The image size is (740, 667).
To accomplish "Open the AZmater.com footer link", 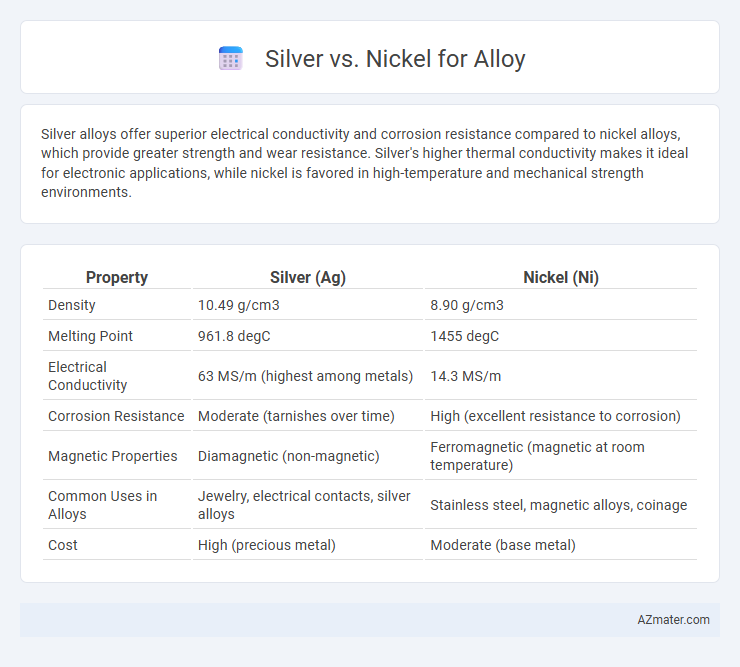I will [x=673, y=620].
